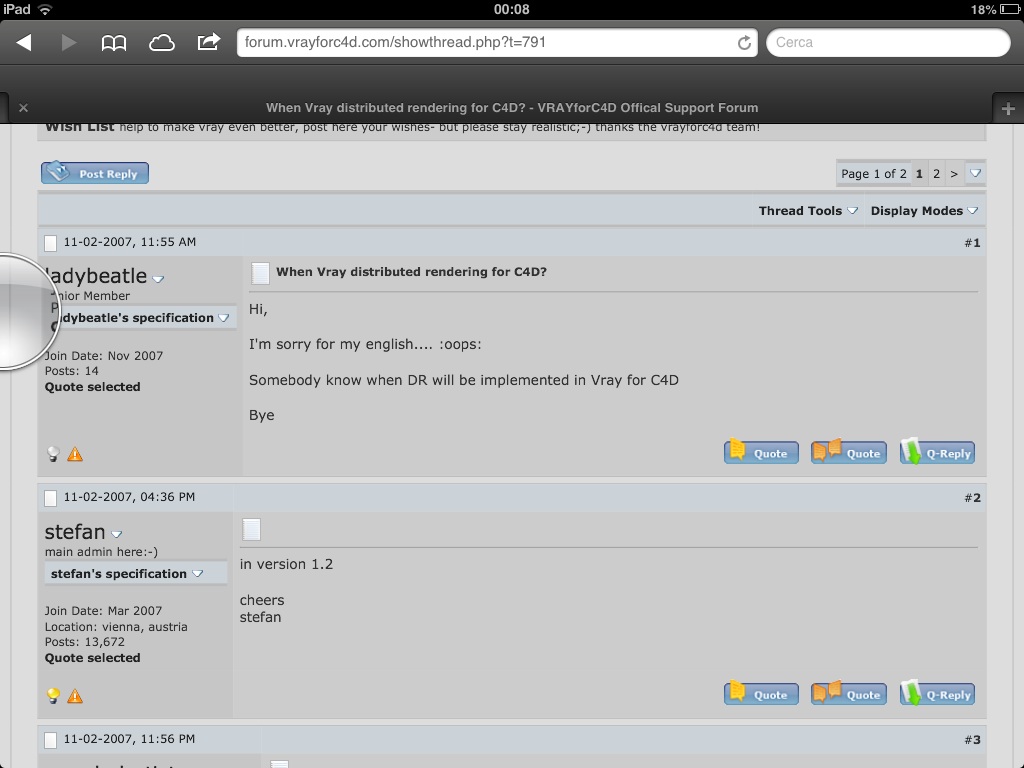
Task: Go to page 2 of the thread
Action: point(936,174)
